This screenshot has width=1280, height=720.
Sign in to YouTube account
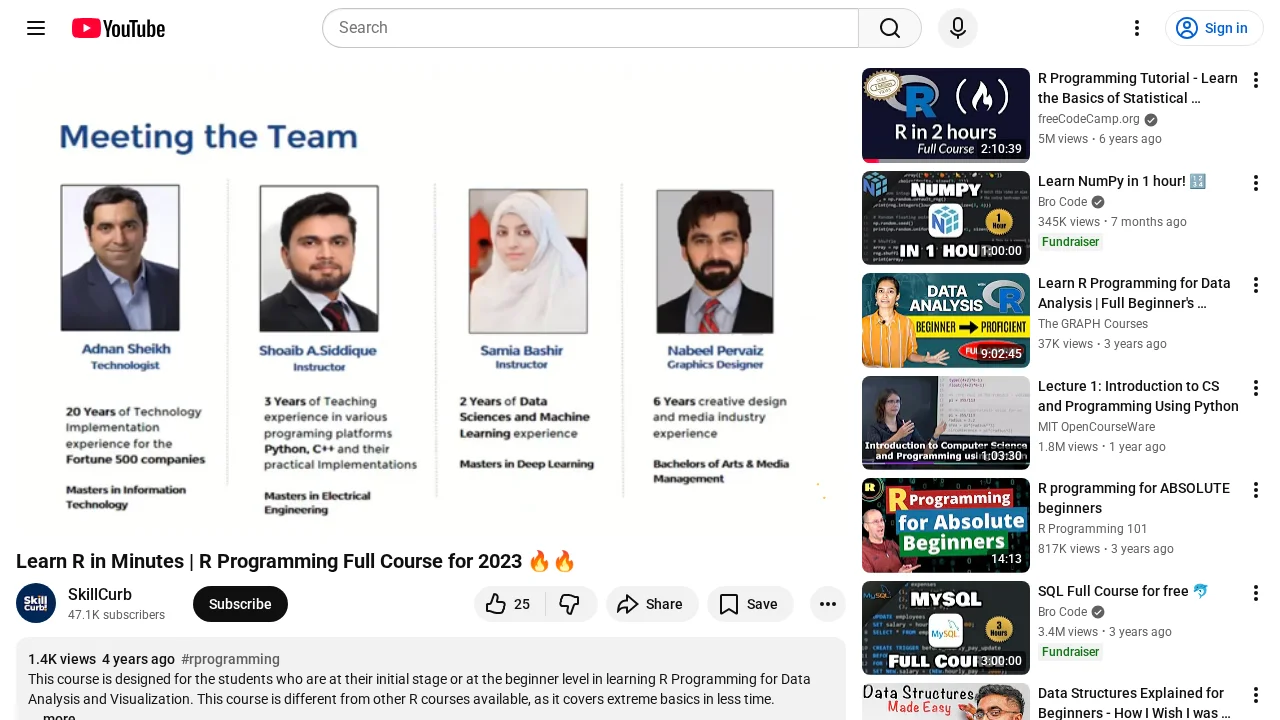click(1214, 28)
